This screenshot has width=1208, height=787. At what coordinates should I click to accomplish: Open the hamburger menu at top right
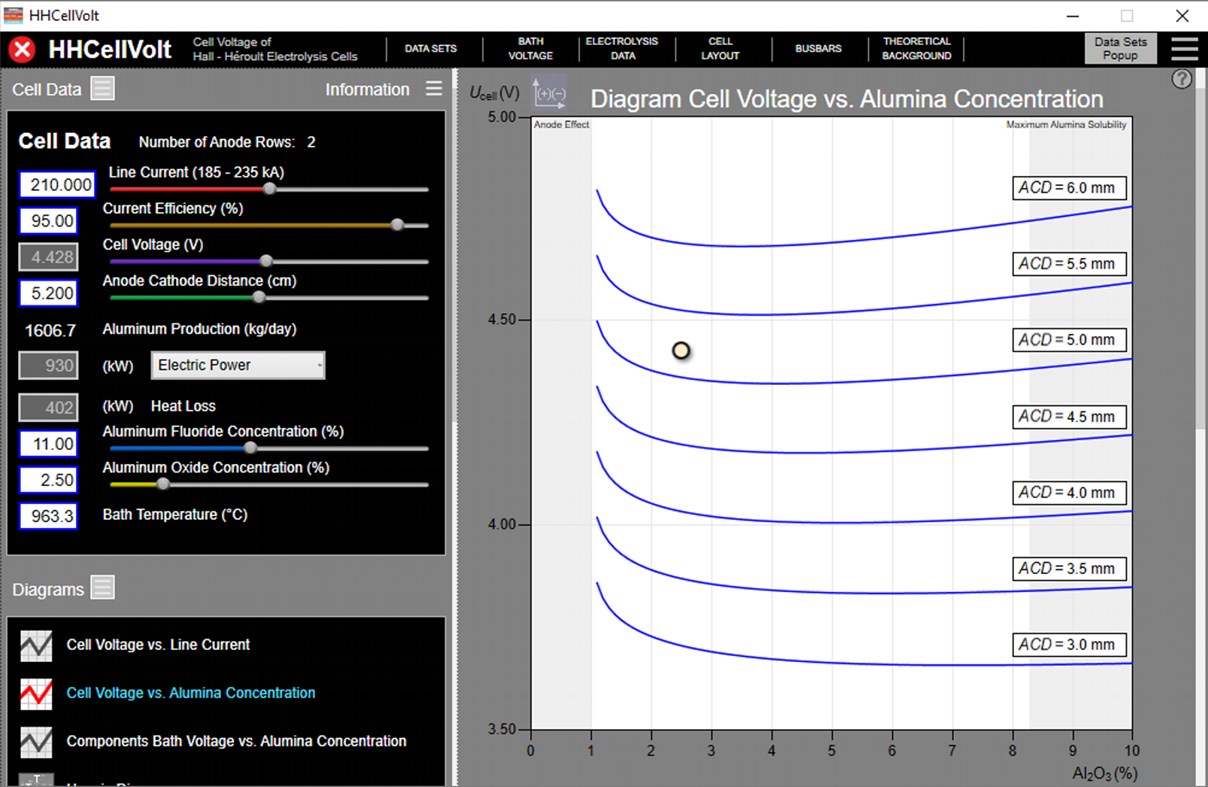(x=1184, y=48)
